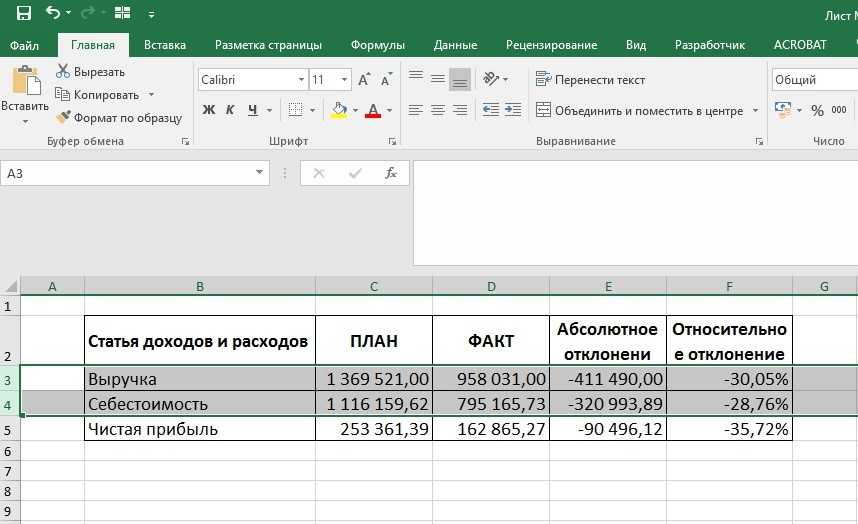
Task: Click the Insert Function fx icon
Action: coord(391,173)
